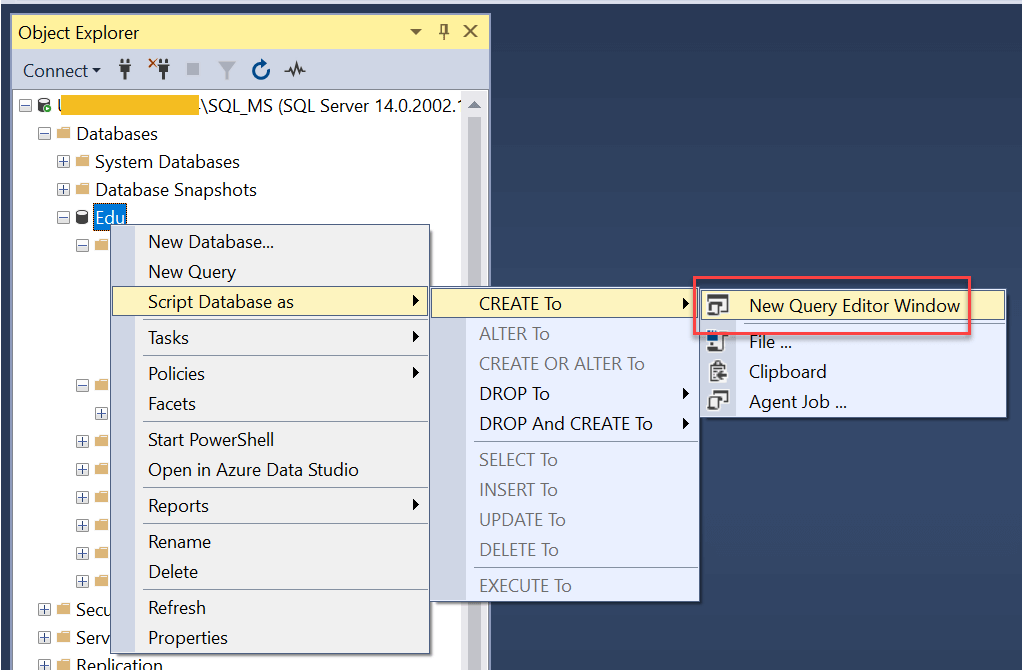1022x670 pixels.
Task: Select New Query from context menu
Action: [192, 272]
